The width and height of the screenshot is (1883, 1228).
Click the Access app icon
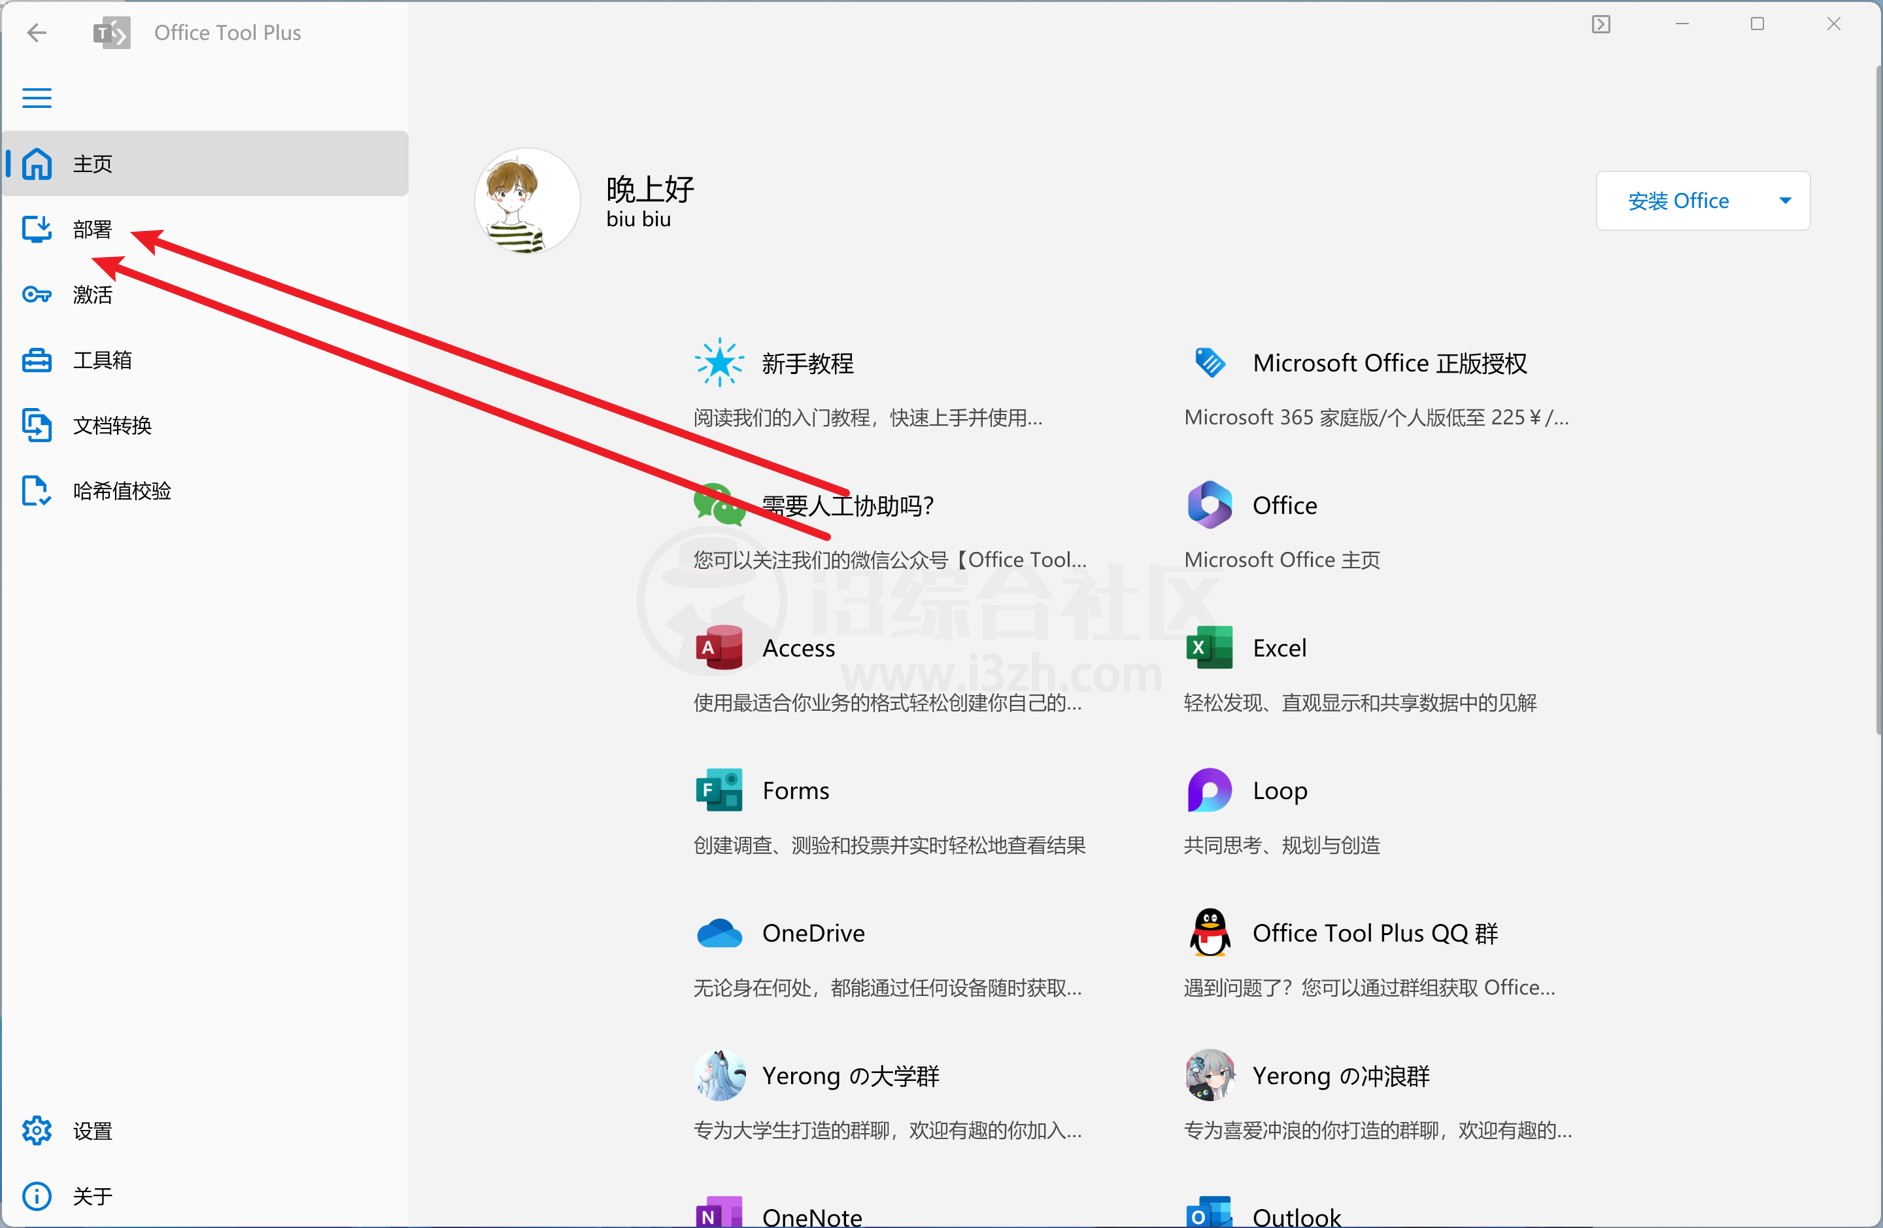719,648
